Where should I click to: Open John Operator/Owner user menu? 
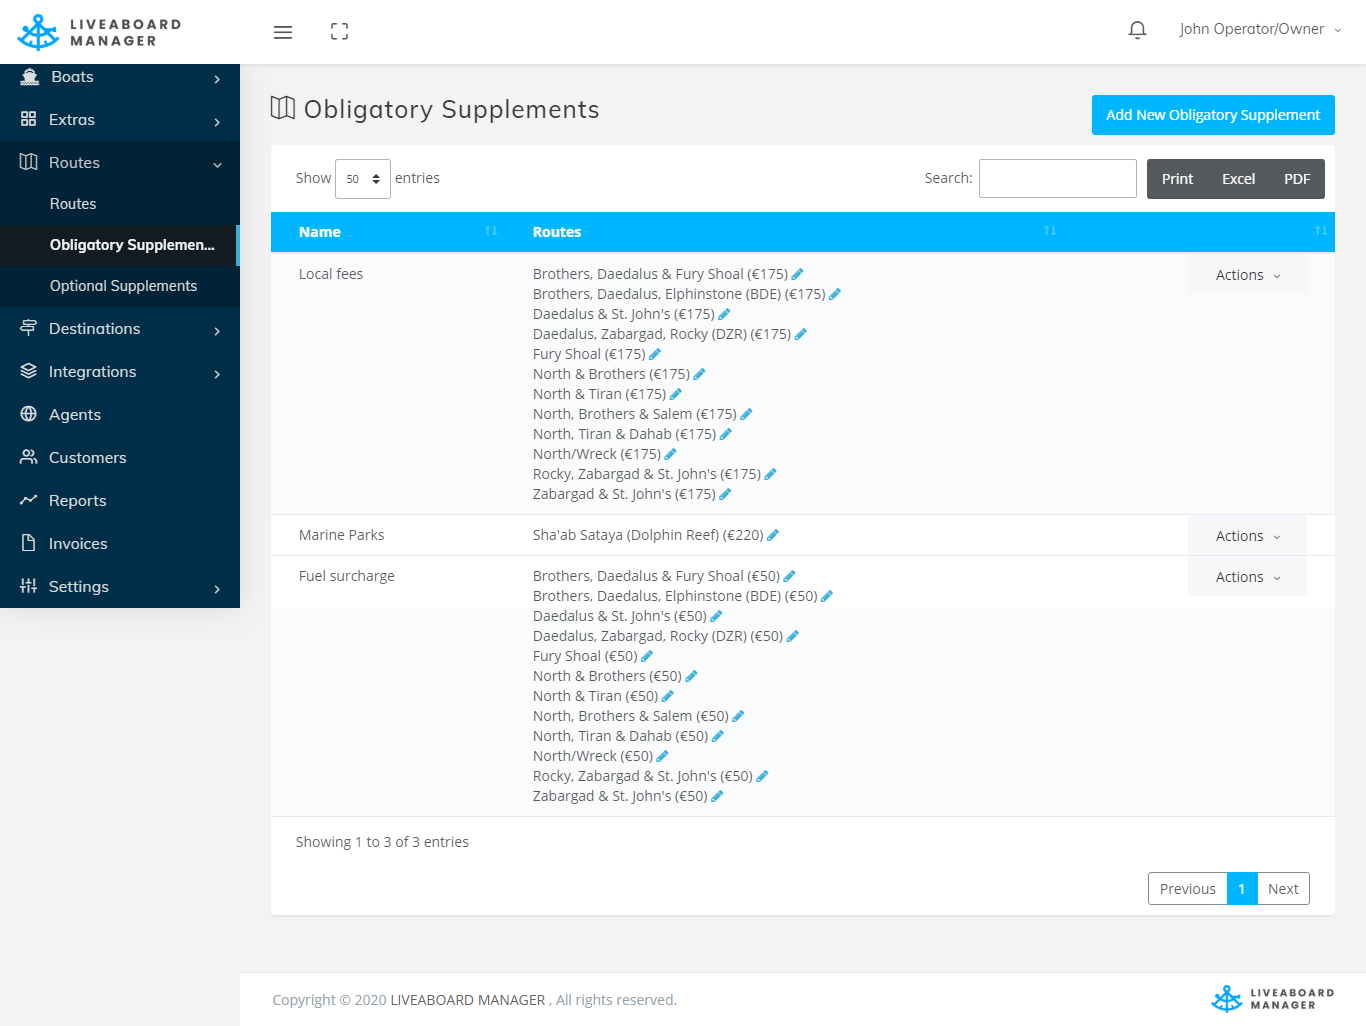click(x=1259, y=30)
